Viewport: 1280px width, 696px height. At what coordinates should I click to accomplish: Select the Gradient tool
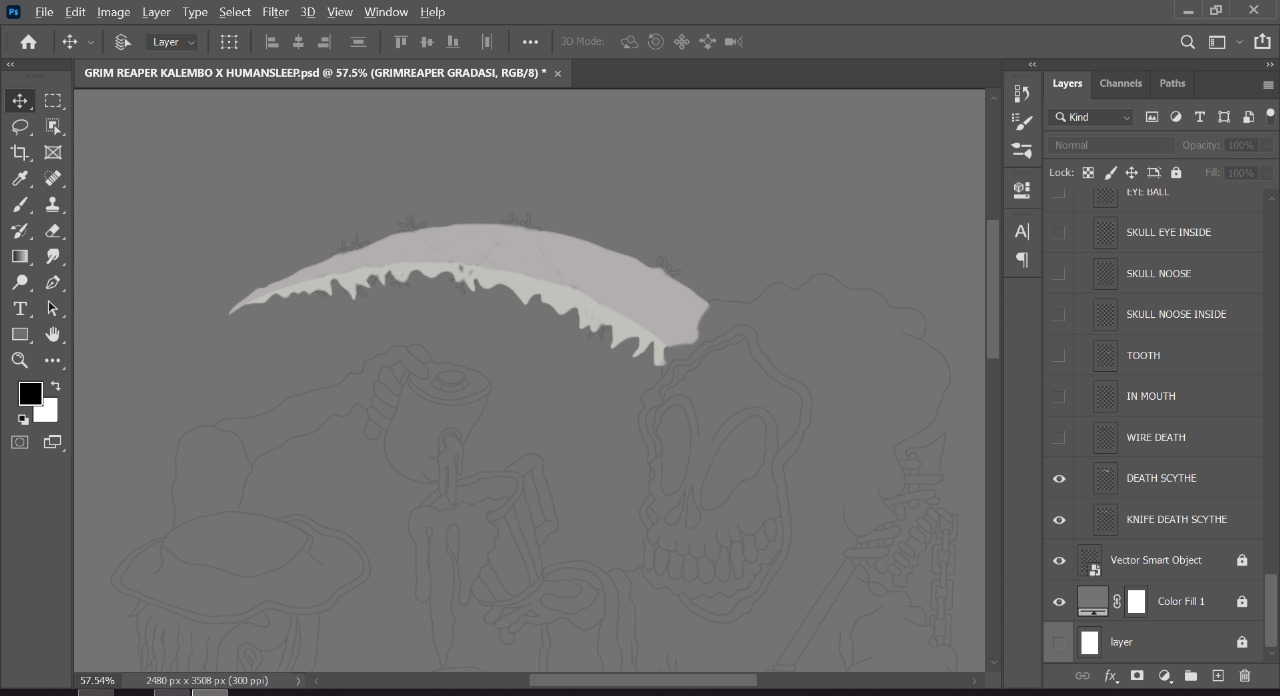point(20,256)
